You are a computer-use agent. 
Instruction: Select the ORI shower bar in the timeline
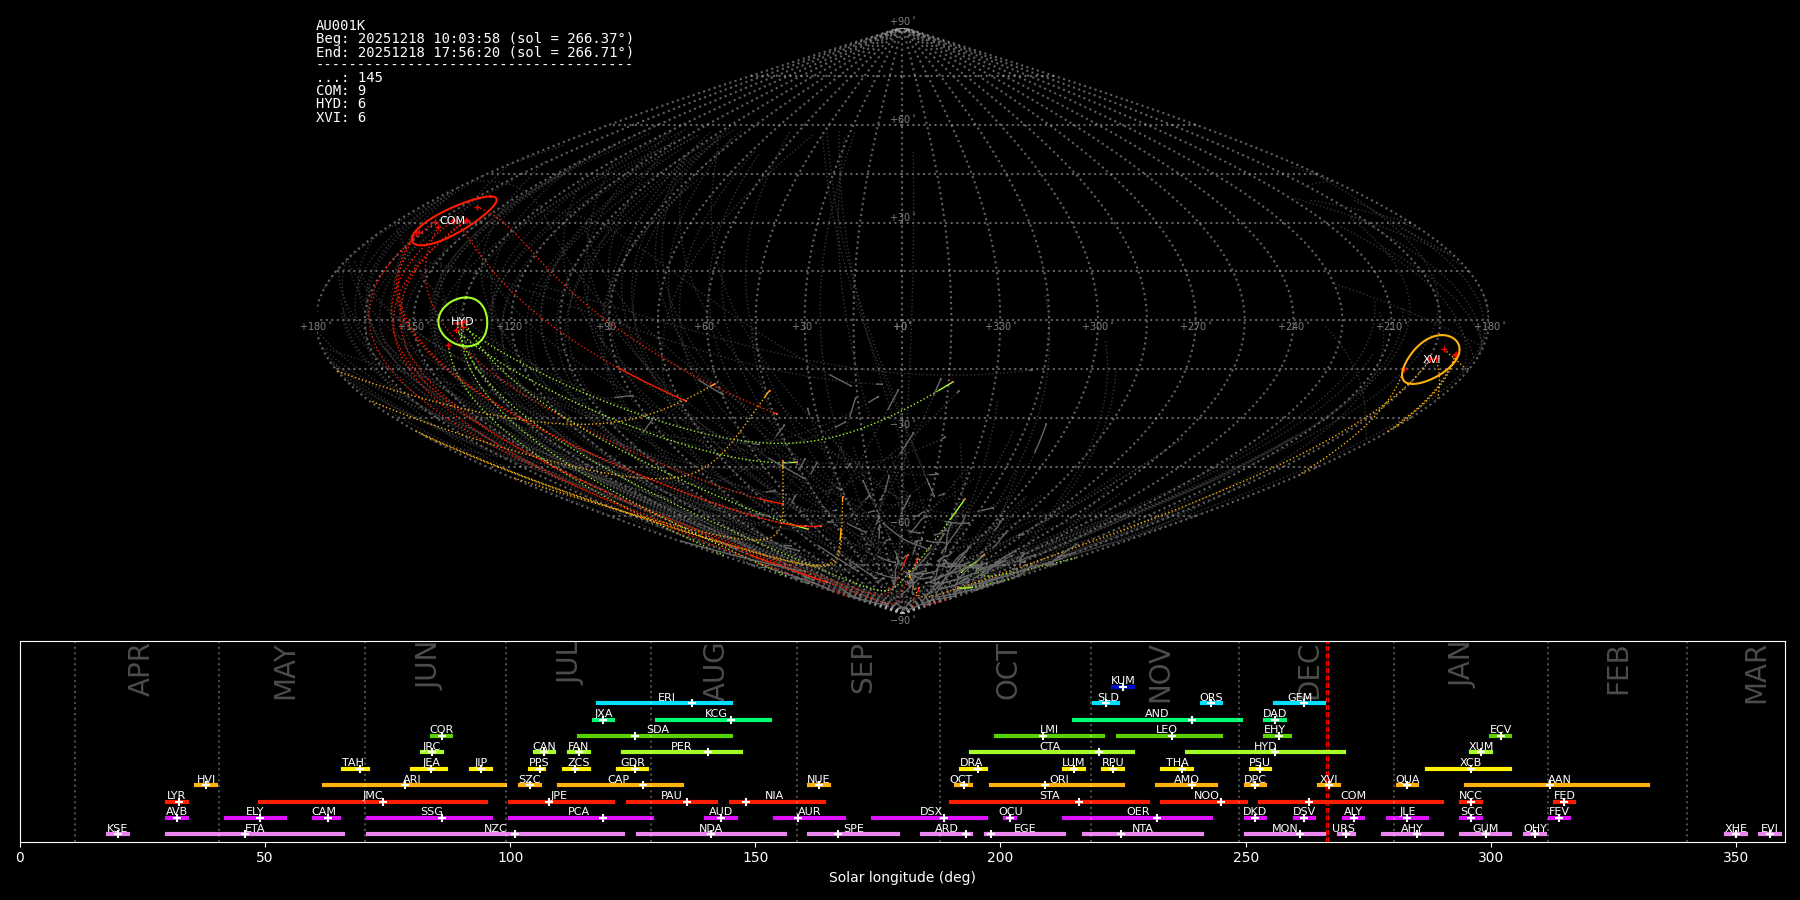(x=1057, y=785)
